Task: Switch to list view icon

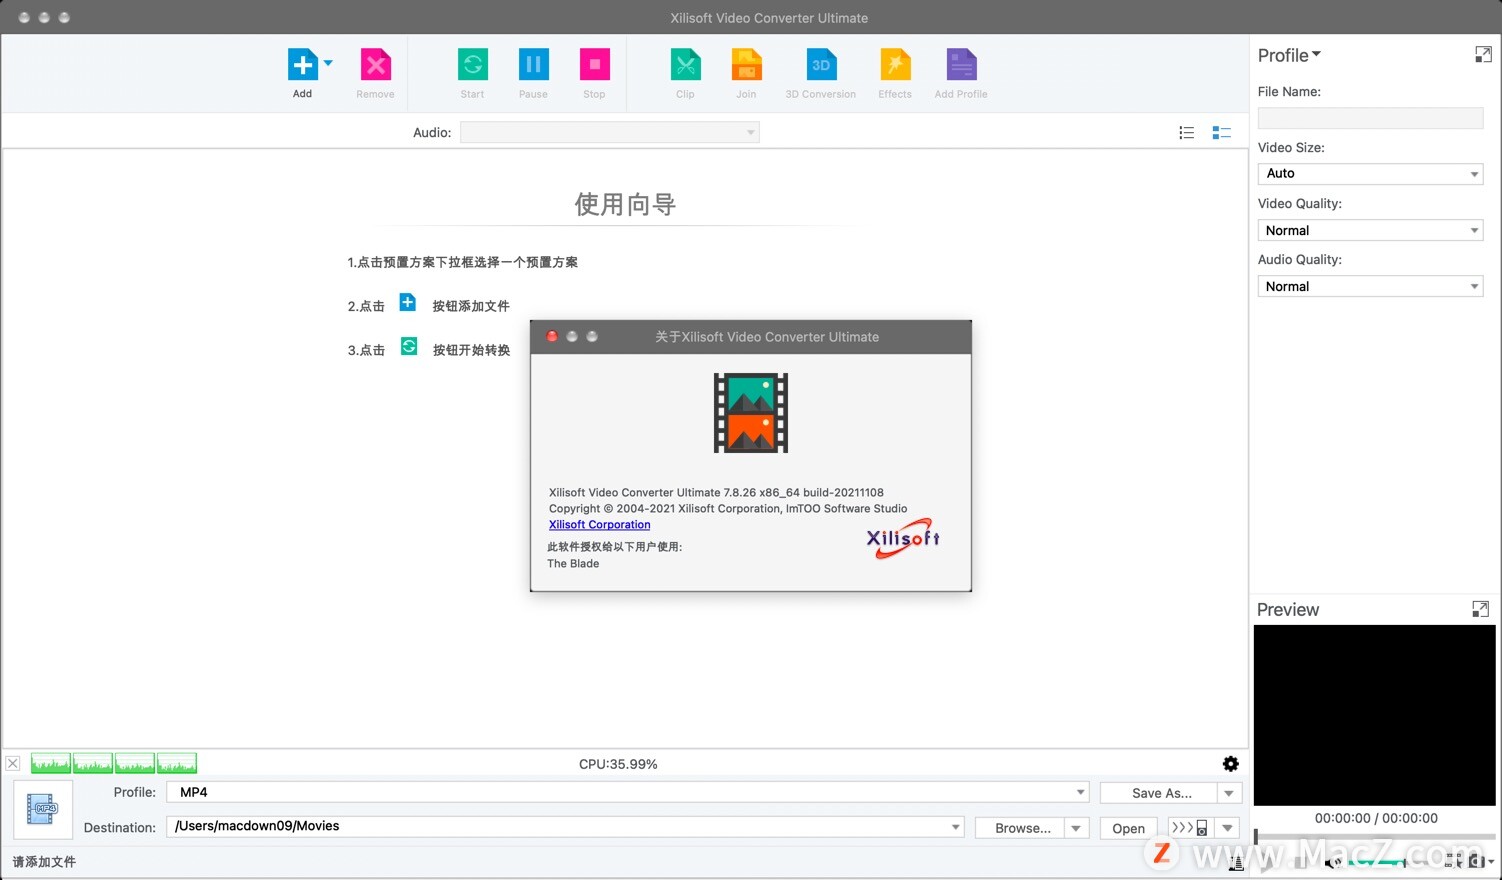Action: coord(1186,132)
